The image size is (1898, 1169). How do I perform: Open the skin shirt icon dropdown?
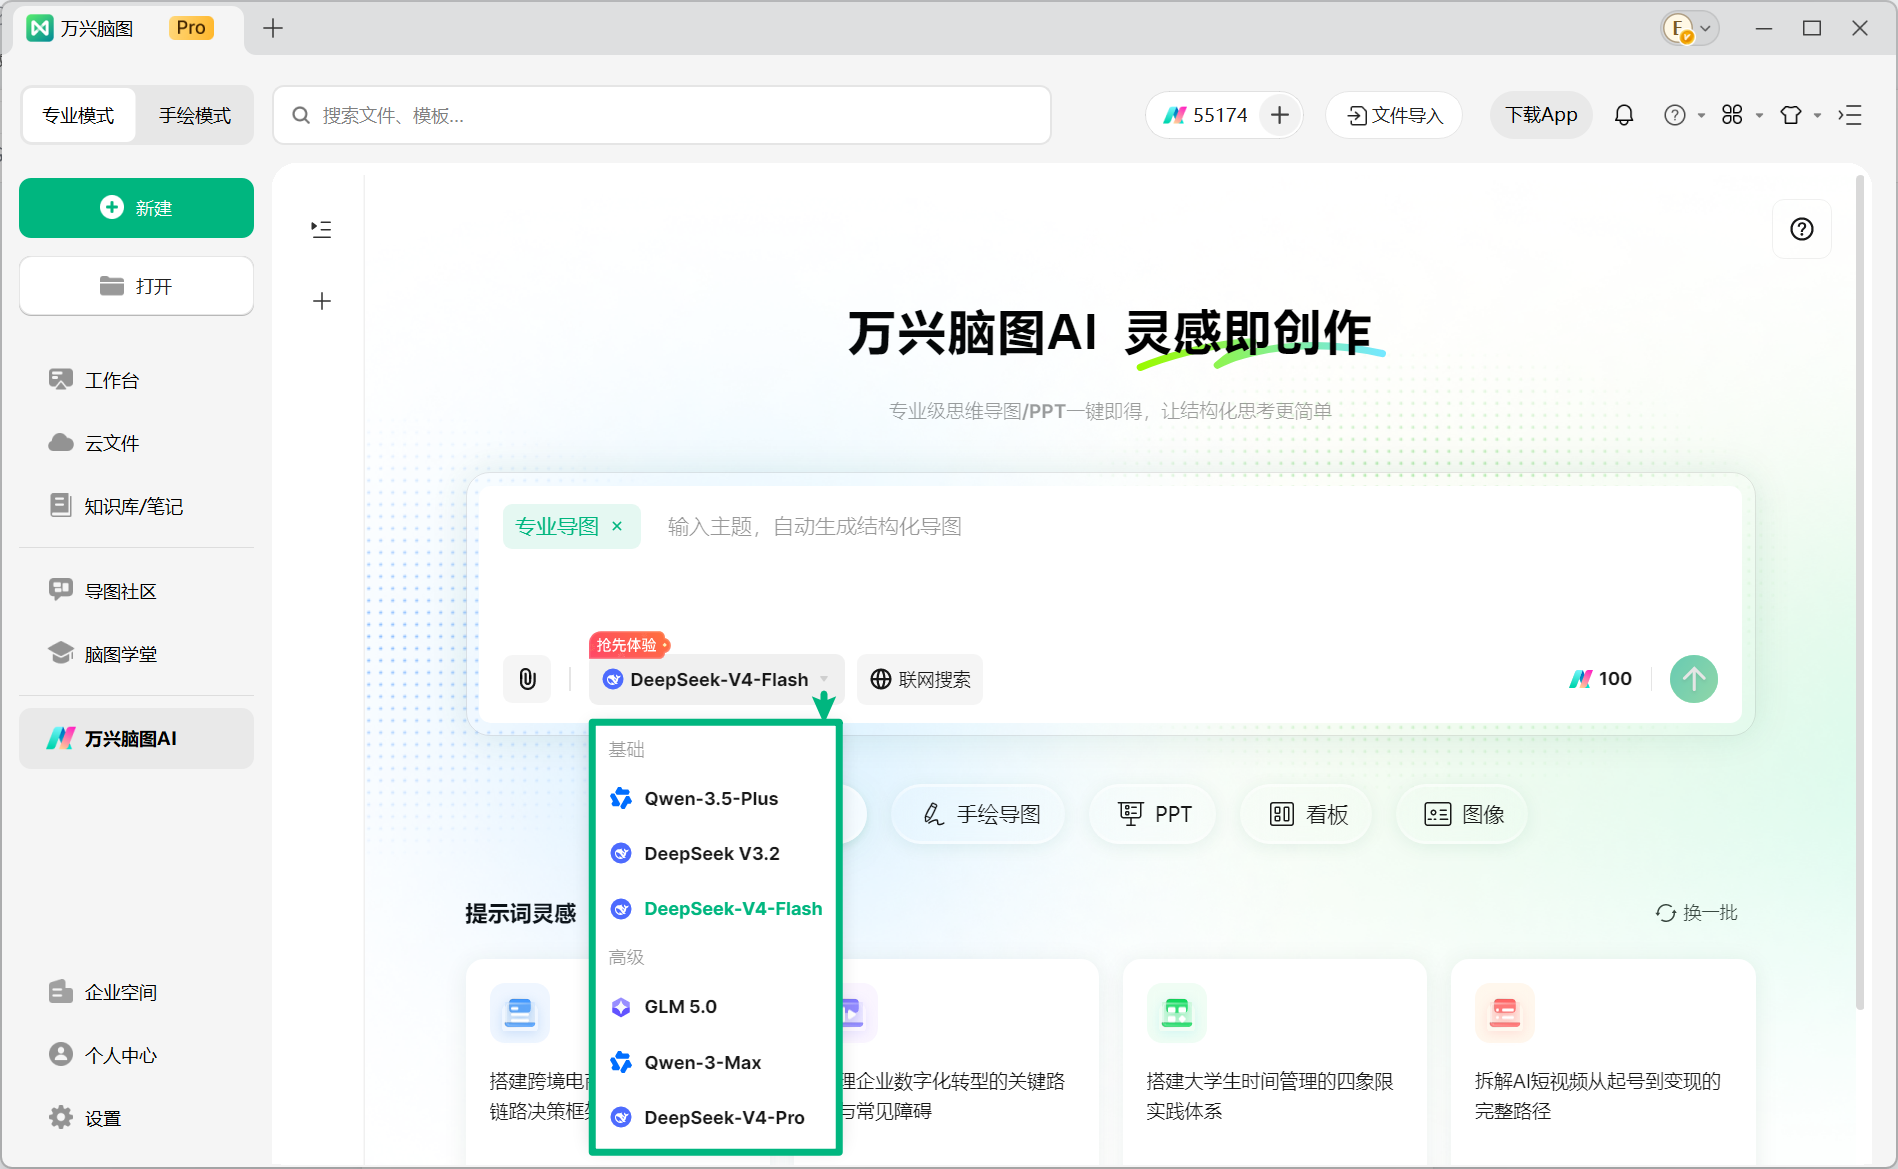coord(1799,115)
